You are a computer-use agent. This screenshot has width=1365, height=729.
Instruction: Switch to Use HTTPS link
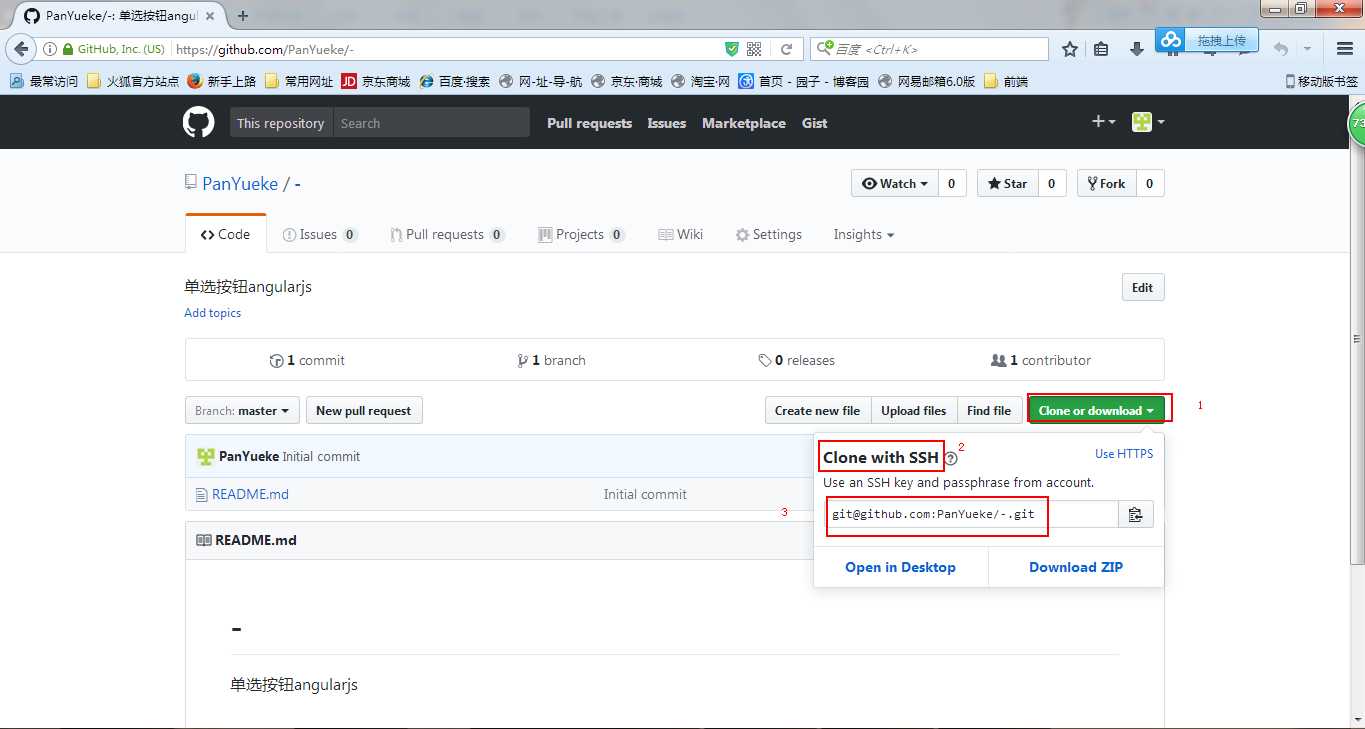pos(1123,454)
